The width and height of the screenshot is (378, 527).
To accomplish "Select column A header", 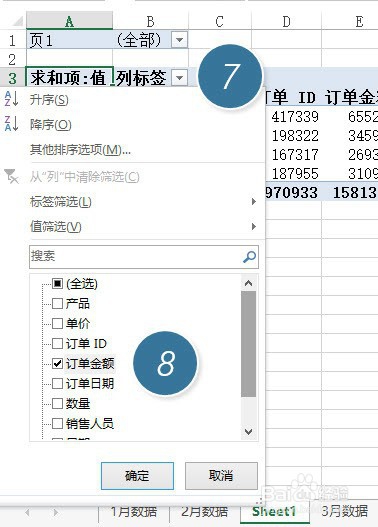I will [70, 21].
